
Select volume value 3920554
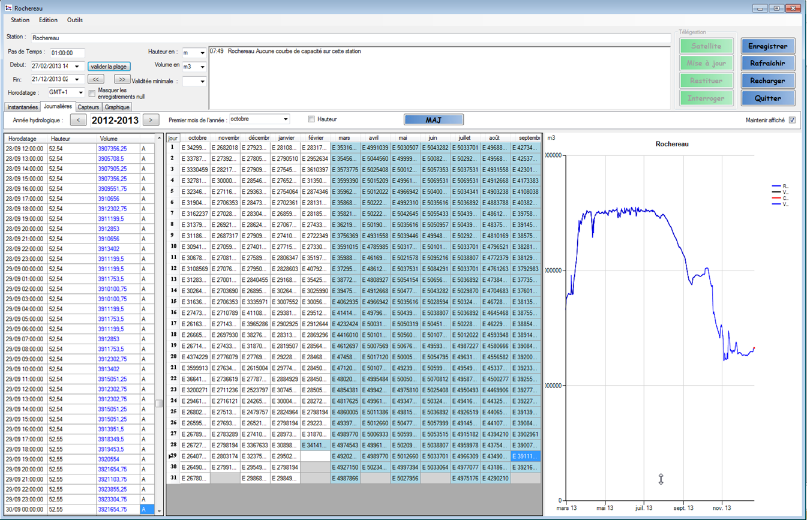click(118, 460)
